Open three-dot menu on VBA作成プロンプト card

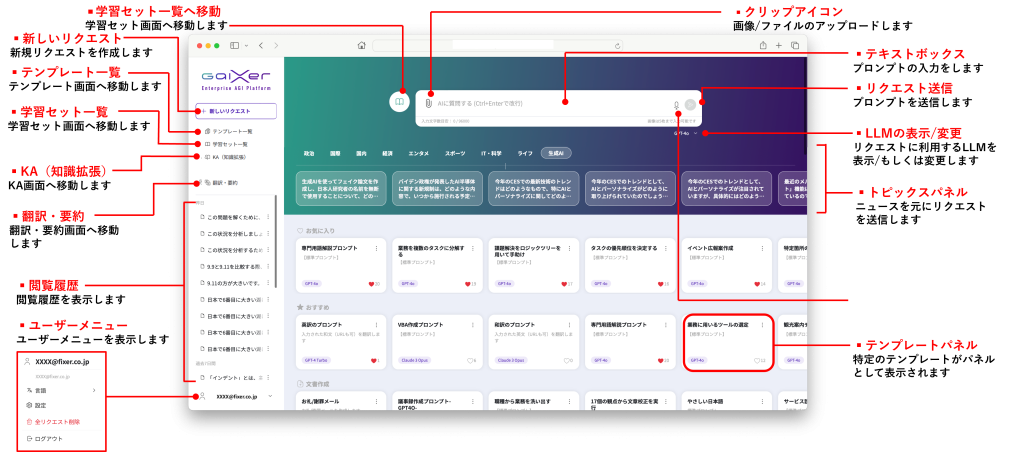point(474,325)
